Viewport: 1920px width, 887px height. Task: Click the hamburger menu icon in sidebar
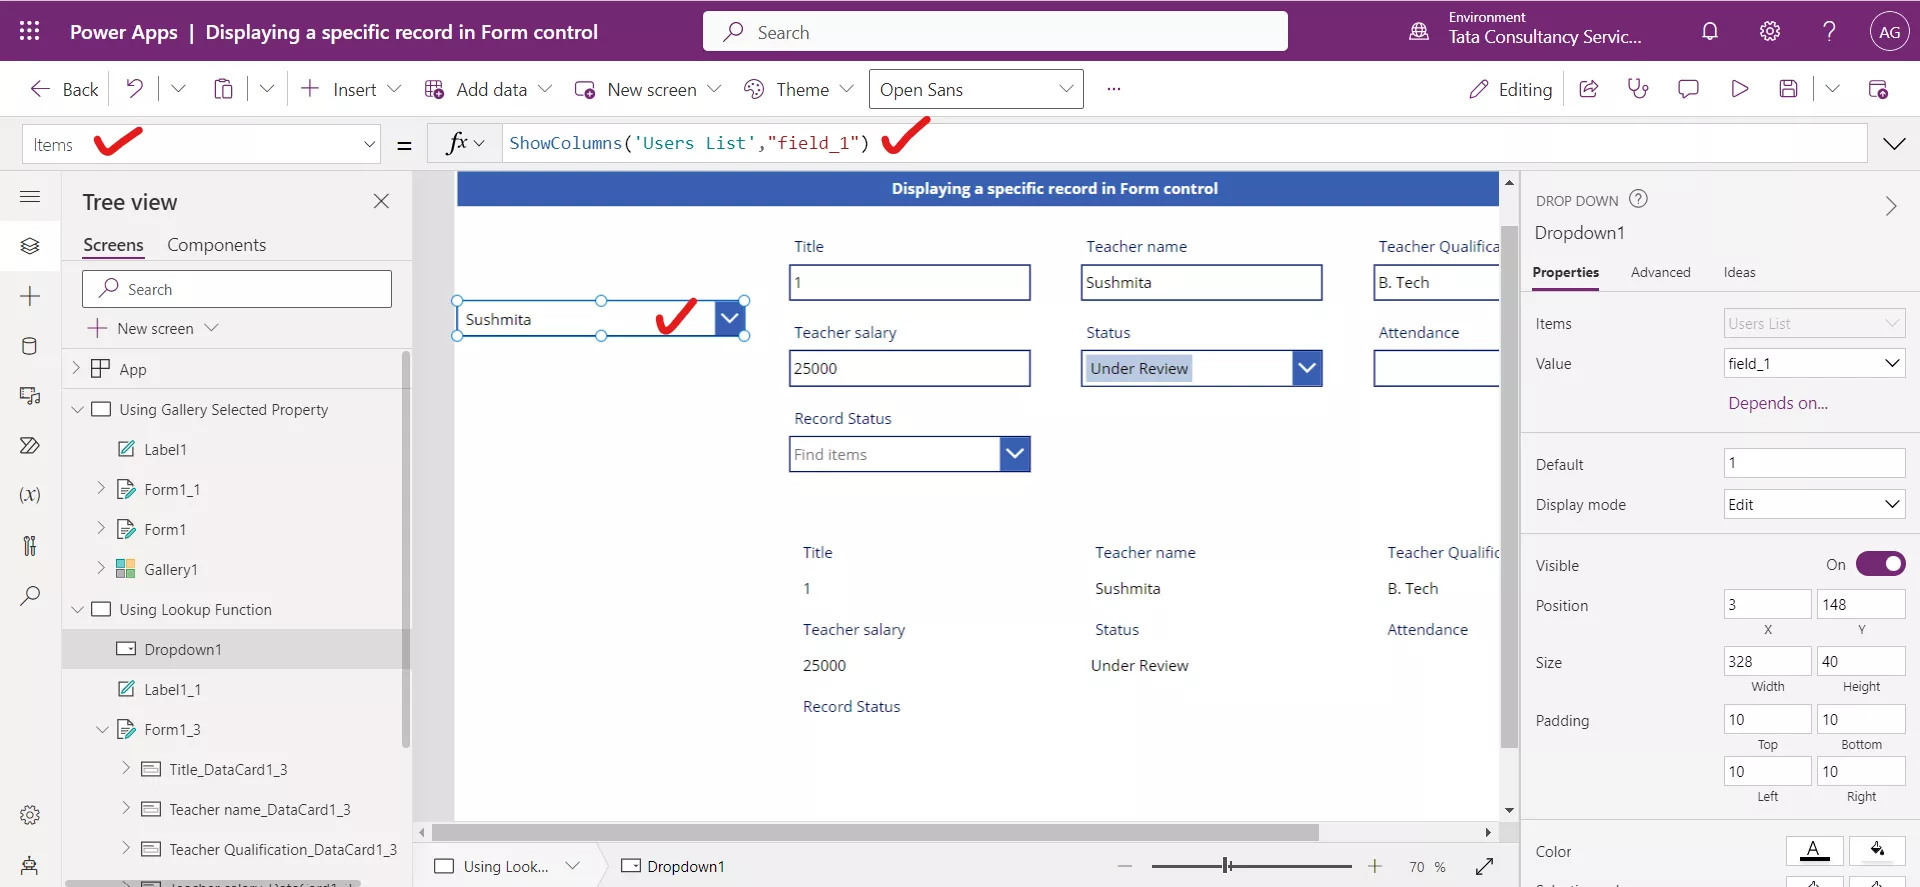30,197
